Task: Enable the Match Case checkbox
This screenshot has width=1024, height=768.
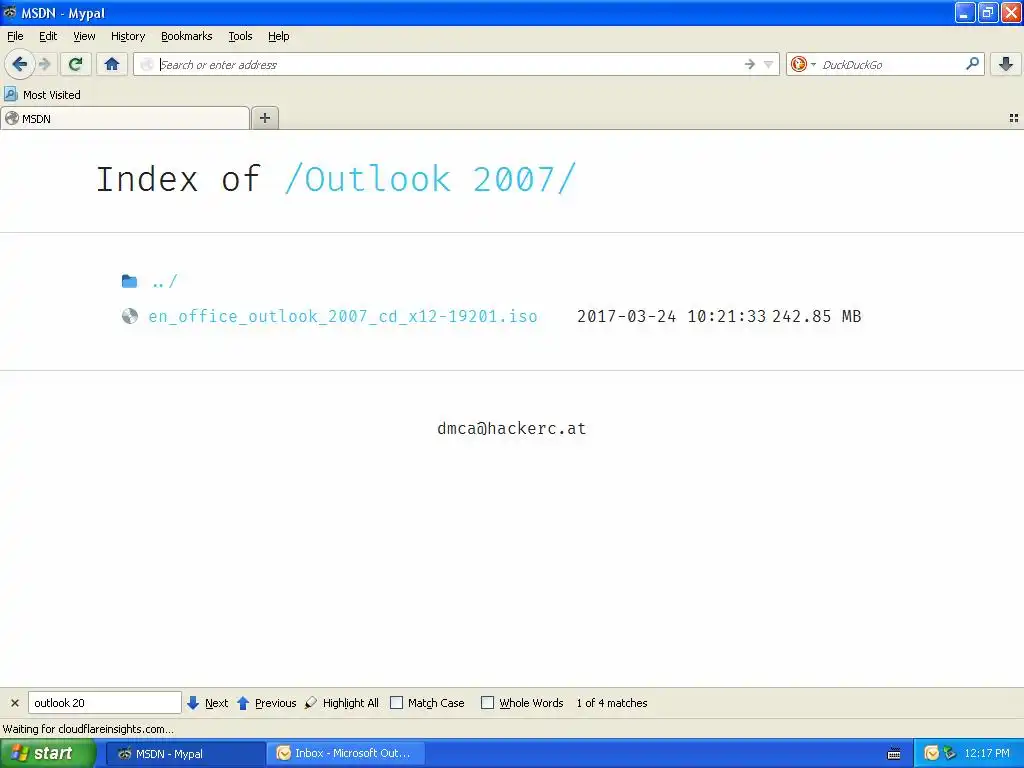Action: tap(396, 703)
